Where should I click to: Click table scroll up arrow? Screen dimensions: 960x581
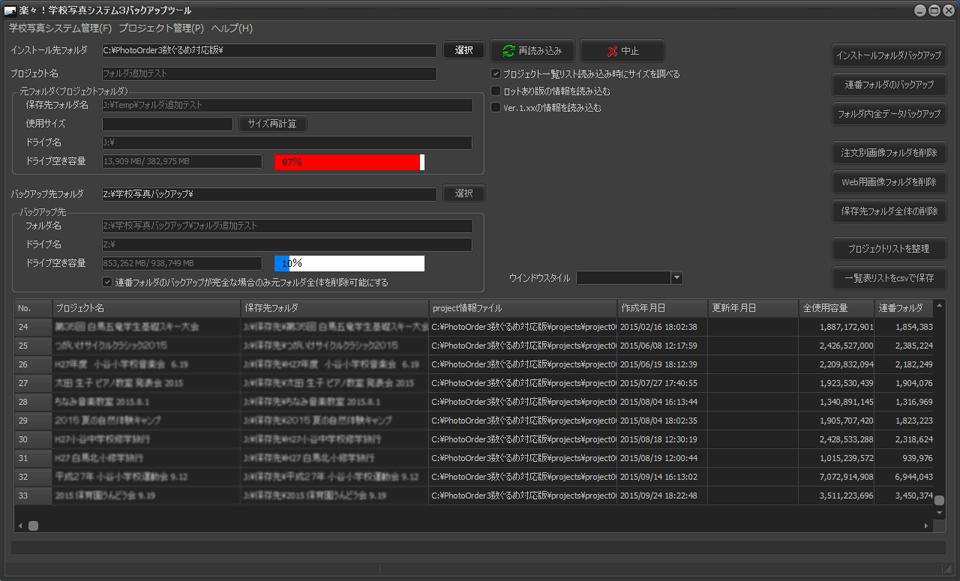coord(939,307)
